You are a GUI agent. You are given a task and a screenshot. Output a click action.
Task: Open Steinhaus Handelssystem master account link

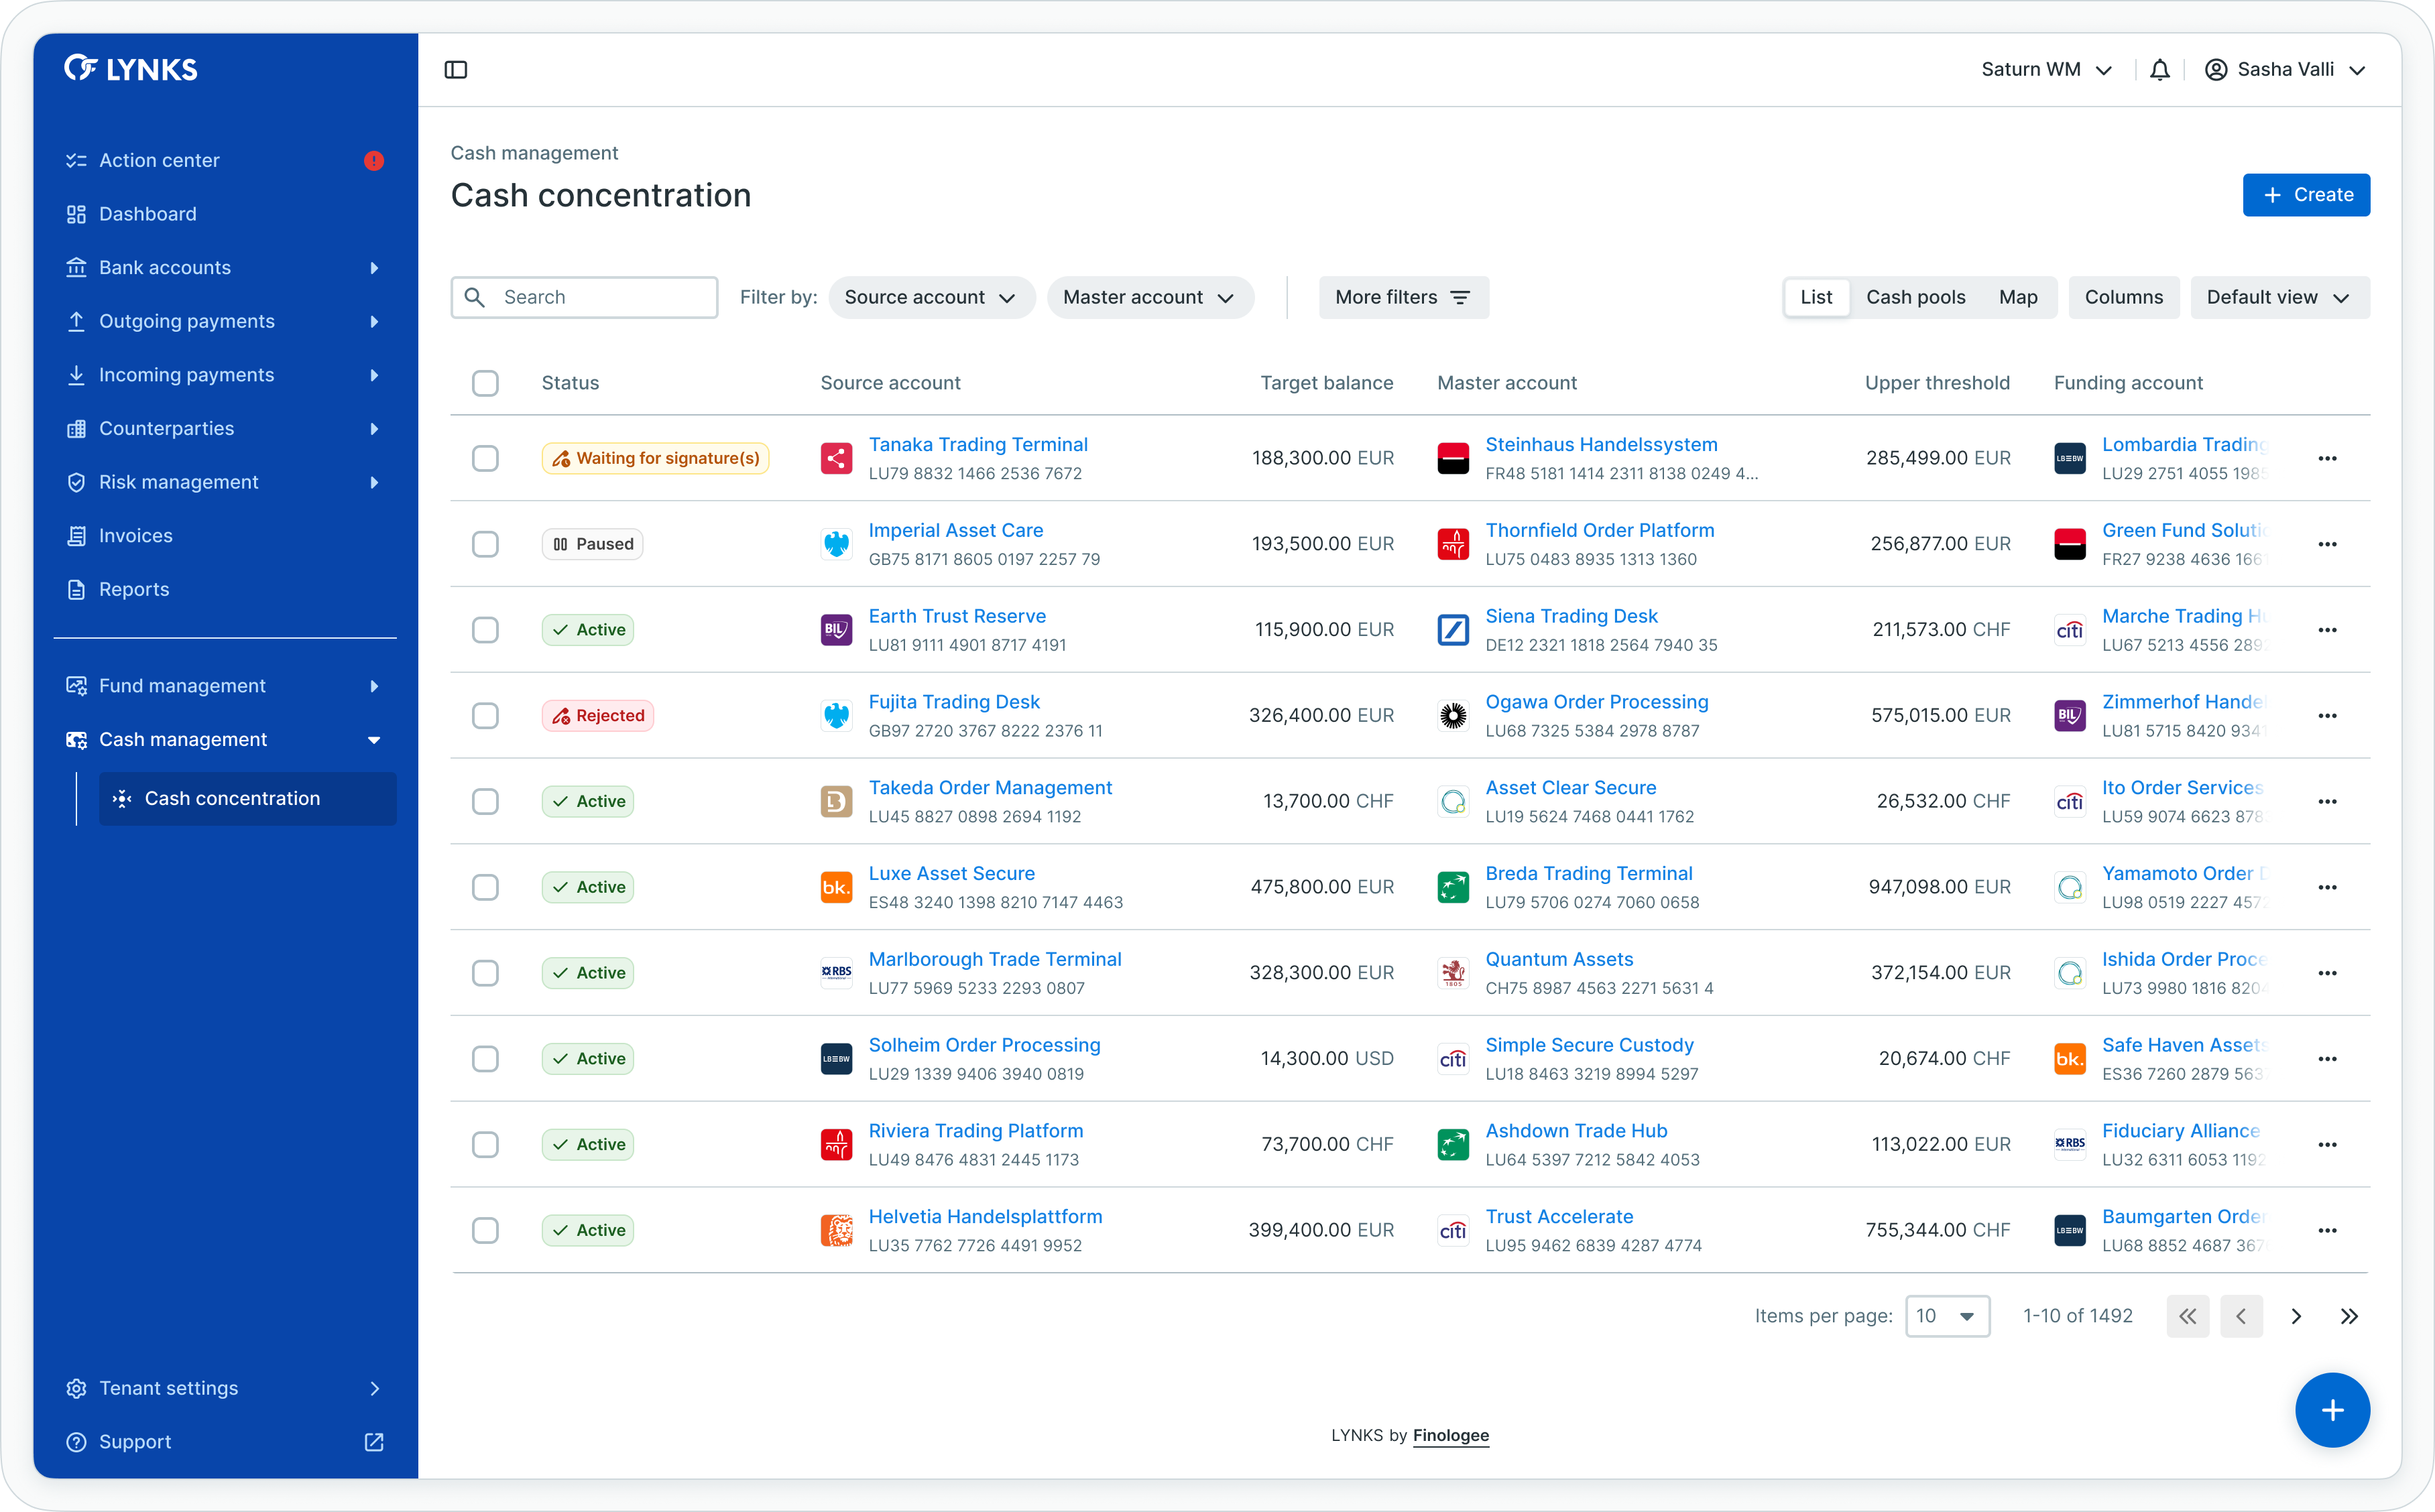coord(1600,444)
